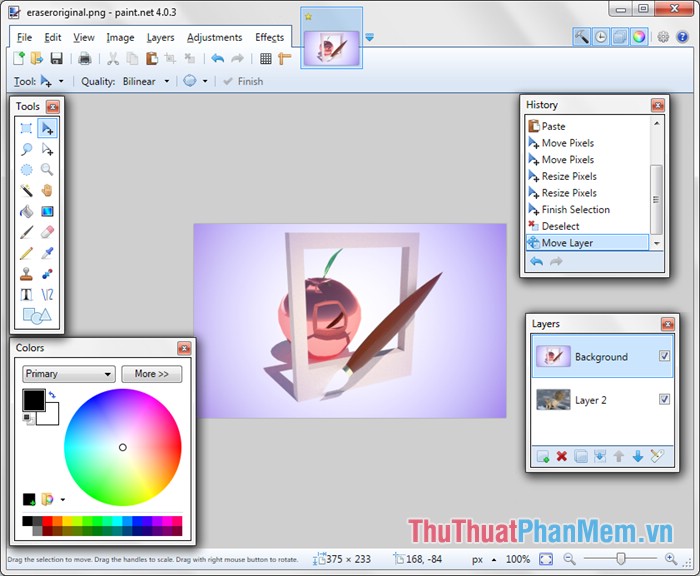Open the Adjustments menu
Viewport: 700px width, 576px height.
[214, 38]
